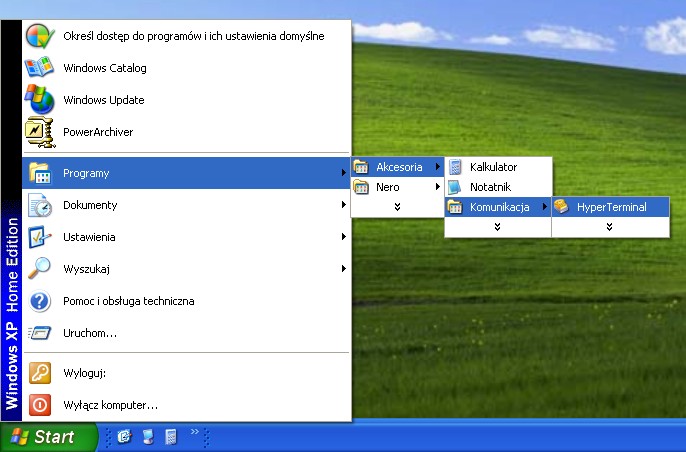Show more items below HyperTerminal chevron

pos(609,227)
